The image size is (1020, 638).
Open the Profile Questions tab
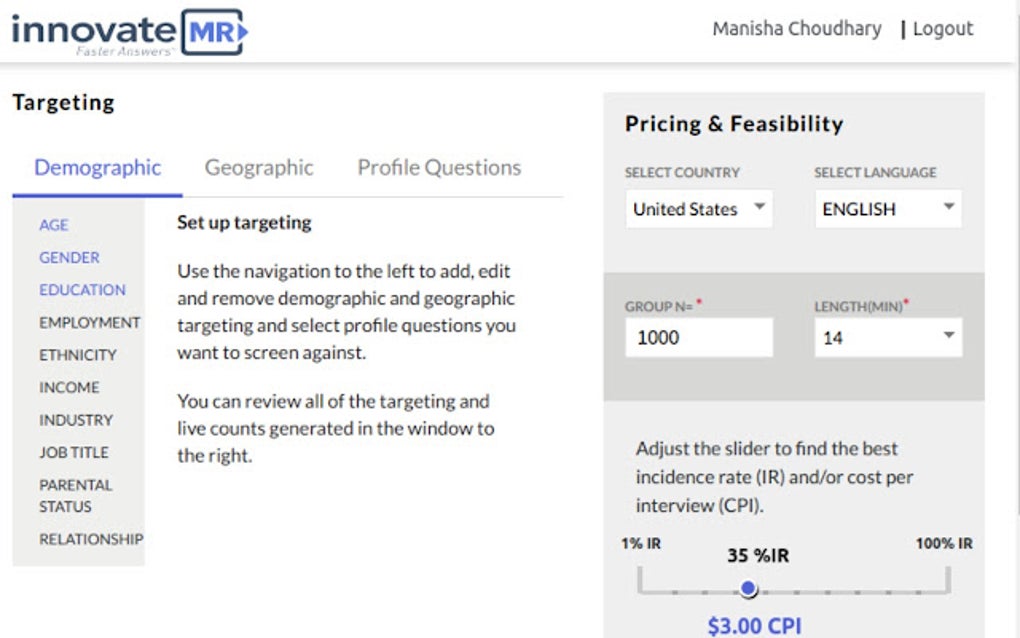[x=436, y=167]
